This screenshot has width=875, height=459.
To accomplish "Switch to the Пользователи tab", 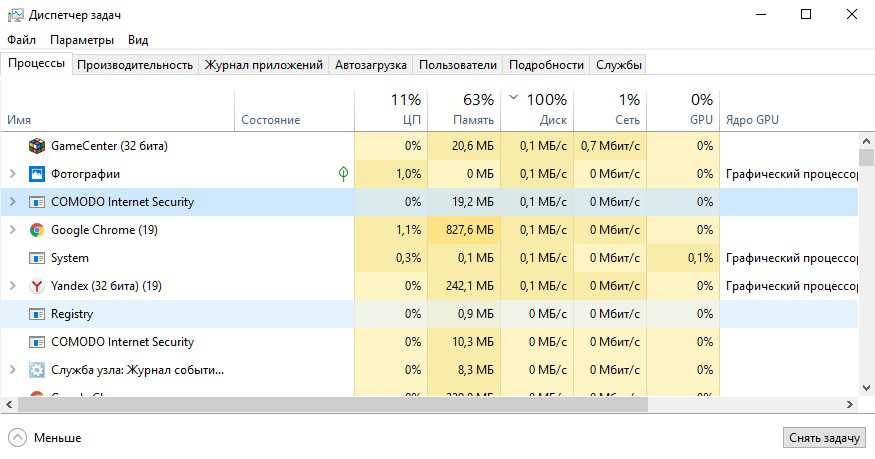I will [x=458, y=65].
